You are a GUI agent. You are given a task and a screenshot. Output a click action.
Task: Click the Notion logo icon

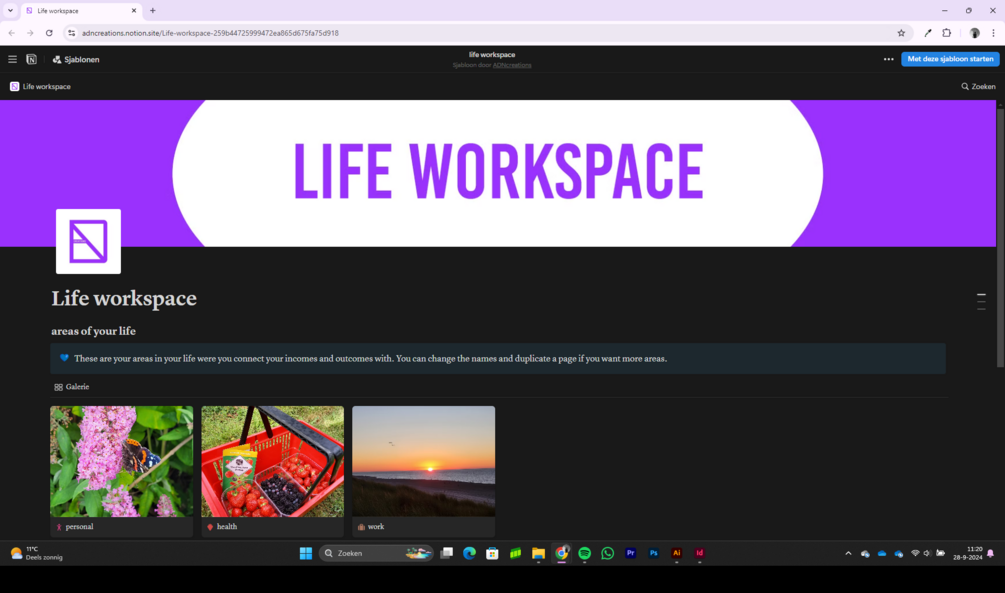point(31,59)
